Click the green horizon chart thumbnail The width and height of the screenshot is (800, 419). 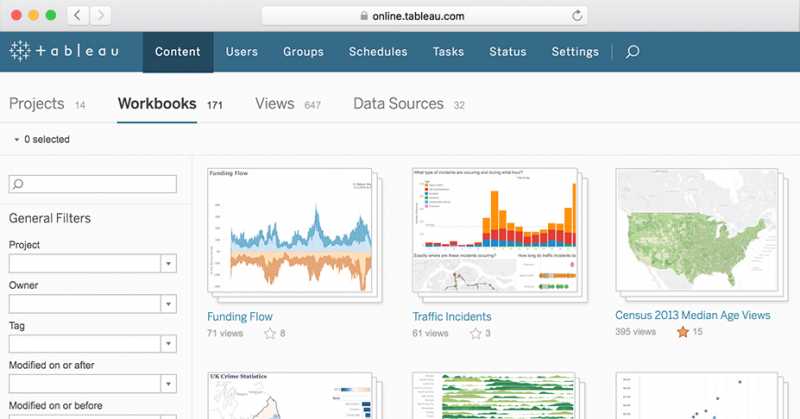pos(494,396)
